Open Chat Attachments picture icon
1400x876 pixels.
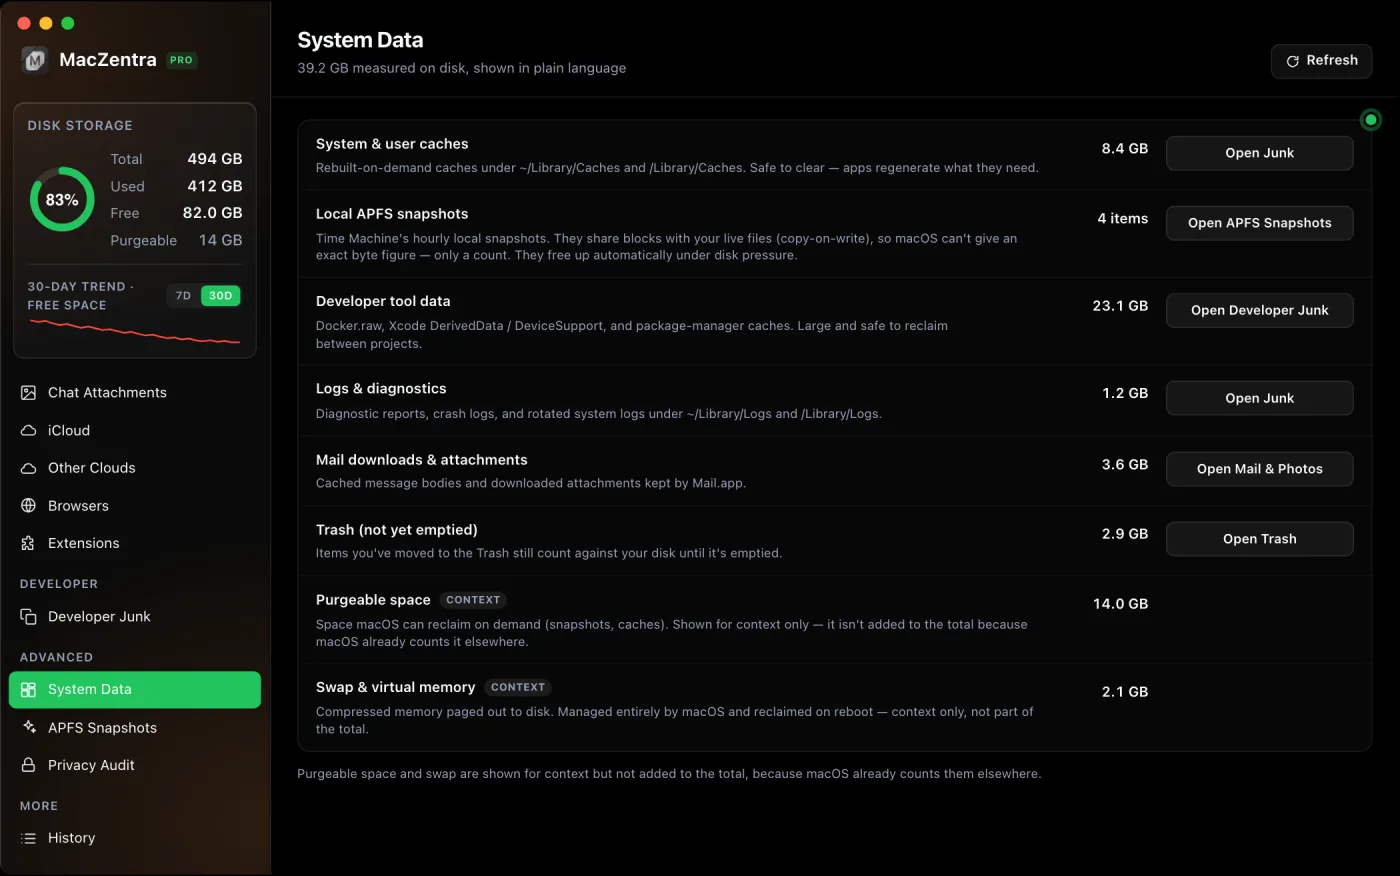(x=29, y=393)
